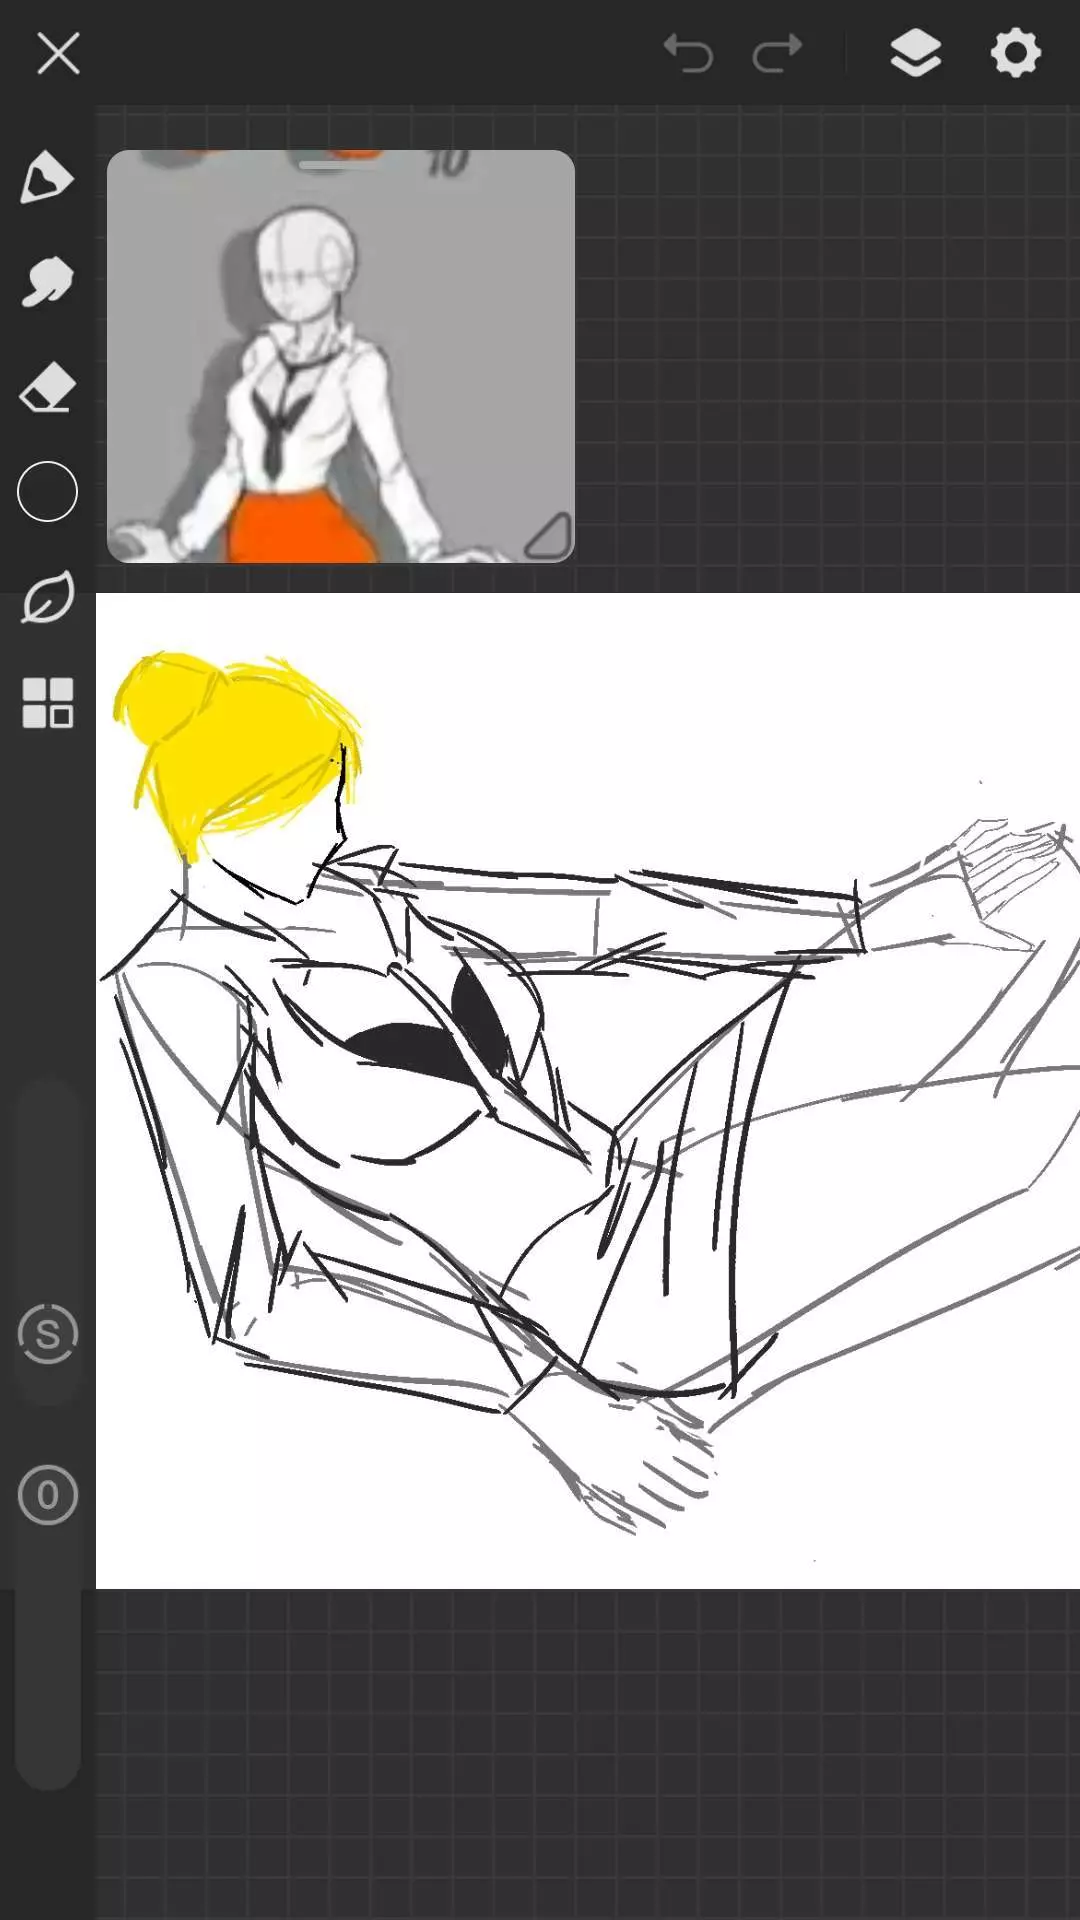
Task: Toggle the circled 0 button
Action: [x=47, y=1495]
